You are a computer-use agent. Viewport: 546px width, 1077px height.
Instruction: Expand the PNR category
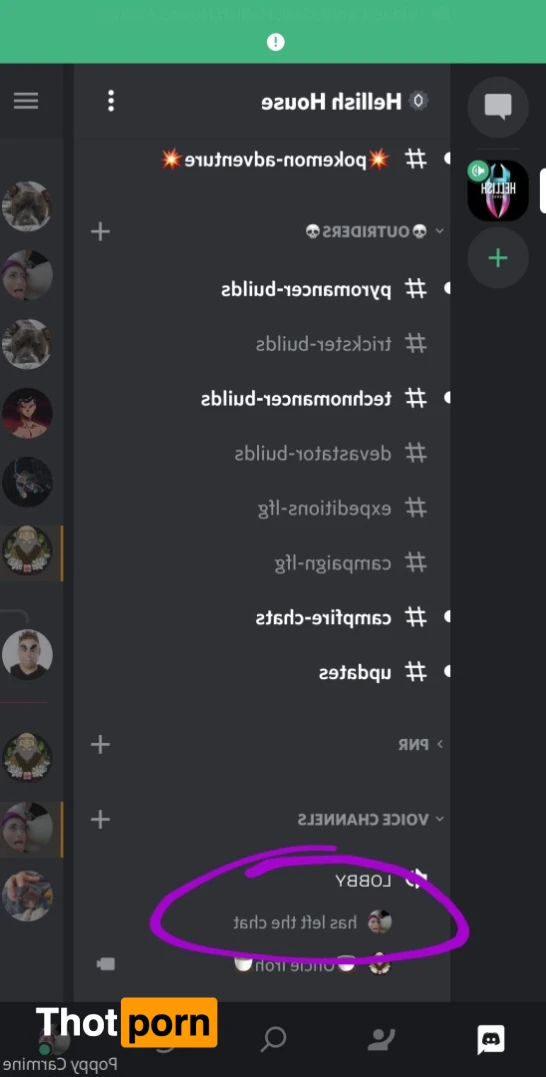pyautogui.click(x=420, y=744)
